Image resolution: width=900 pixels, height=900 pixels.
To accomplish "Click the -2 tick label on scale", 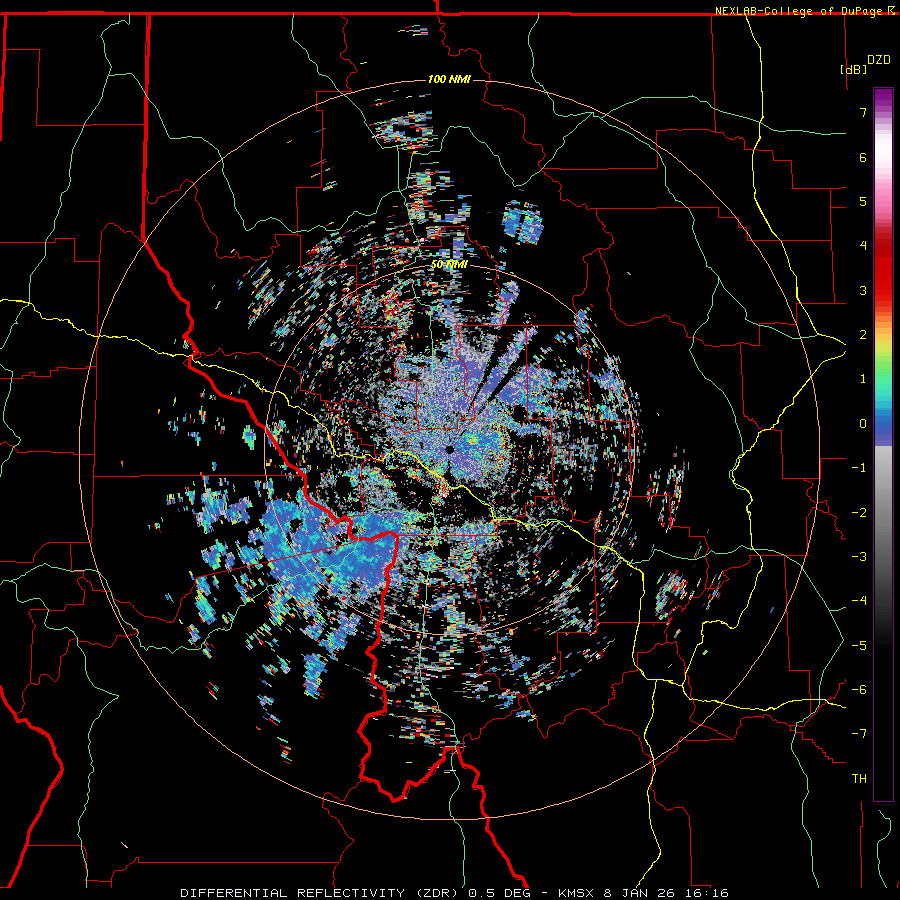I will coord(859,513).
